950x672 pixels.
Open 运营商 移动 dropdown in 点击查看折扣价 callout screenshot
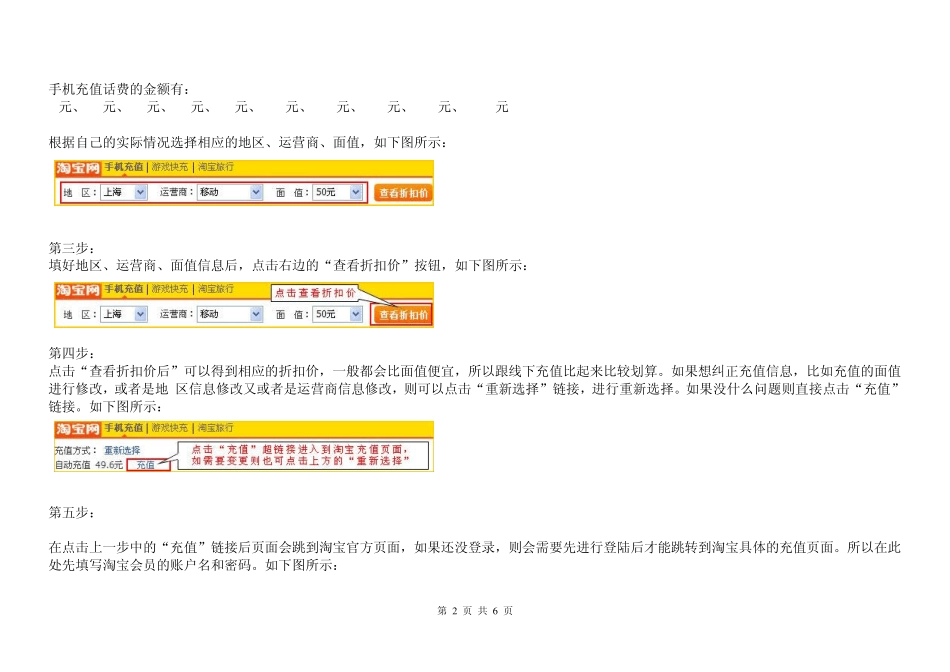tap(230, 314)
